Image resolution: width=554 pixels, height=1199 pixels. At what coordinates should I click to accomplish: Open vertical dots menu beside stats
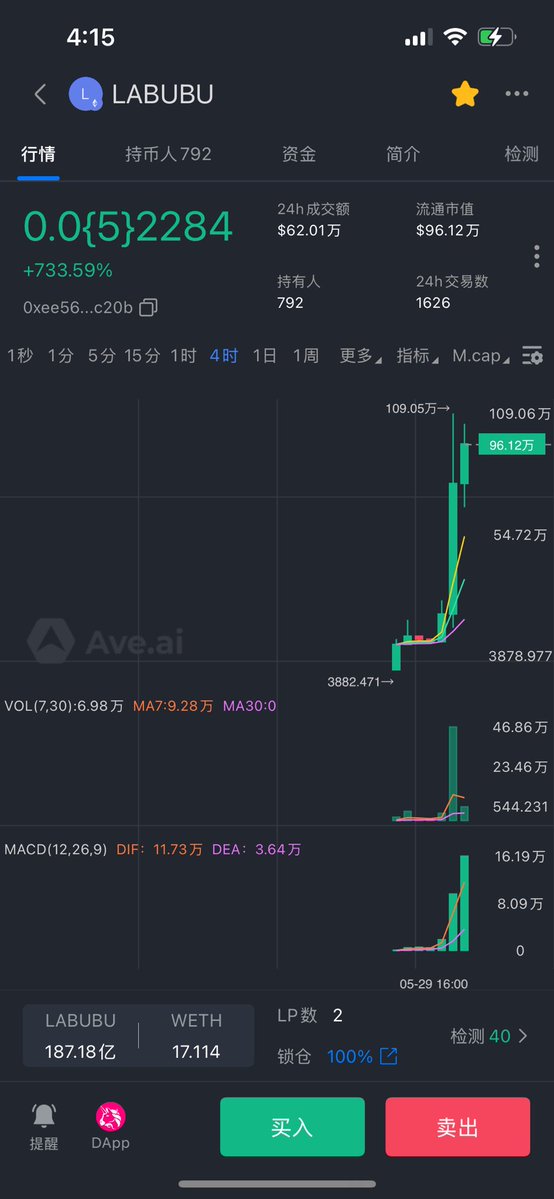(536, 256)
